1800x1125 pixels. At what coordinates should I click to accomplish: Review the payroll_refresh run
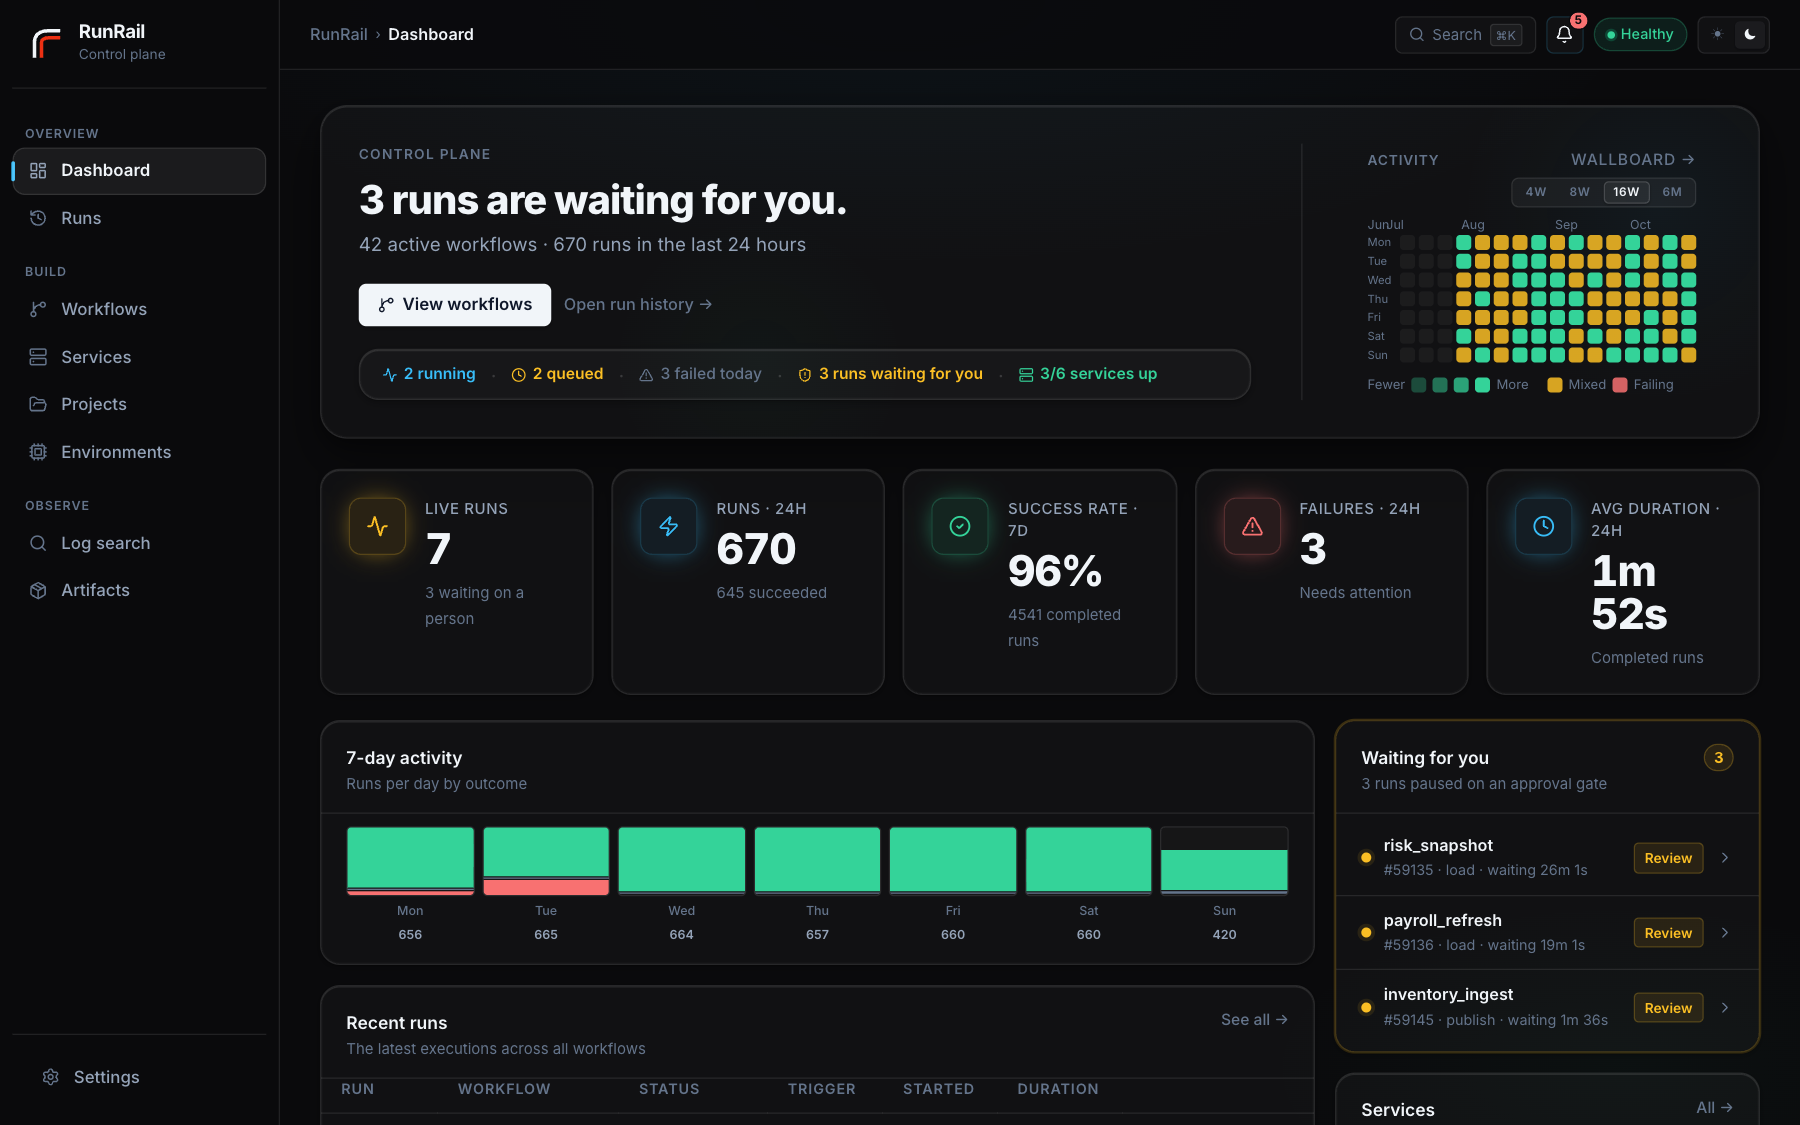(x=1668, y=933)
